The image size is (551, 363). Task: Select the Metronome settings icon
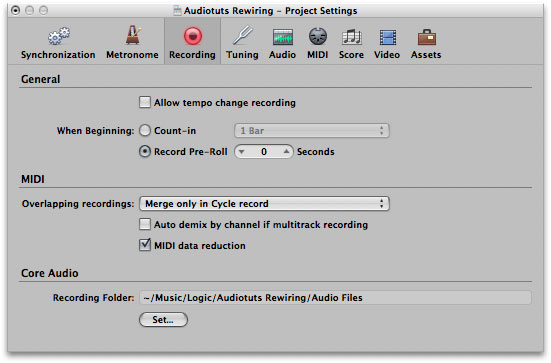coord(133,35)
